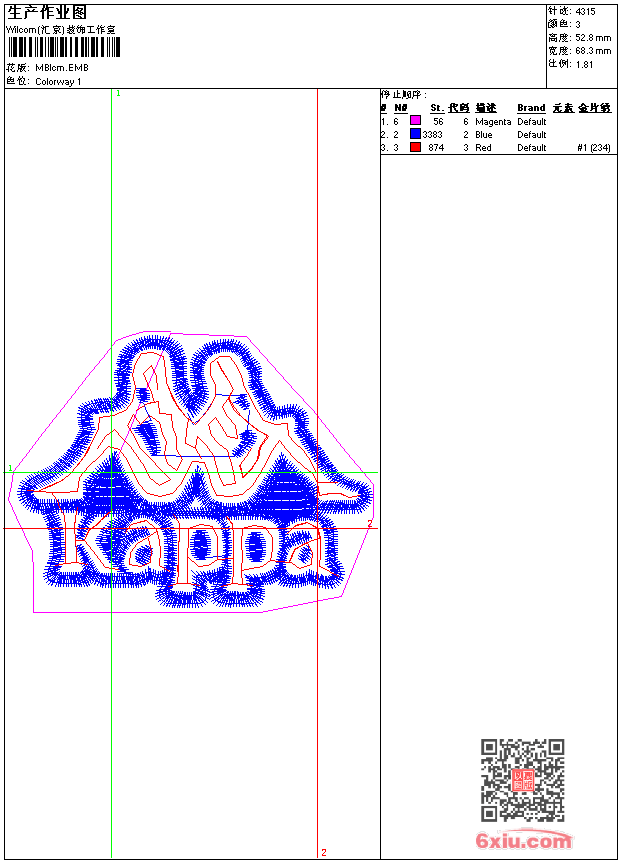Click the width value 68.3 mm

(x=593, y=51)
